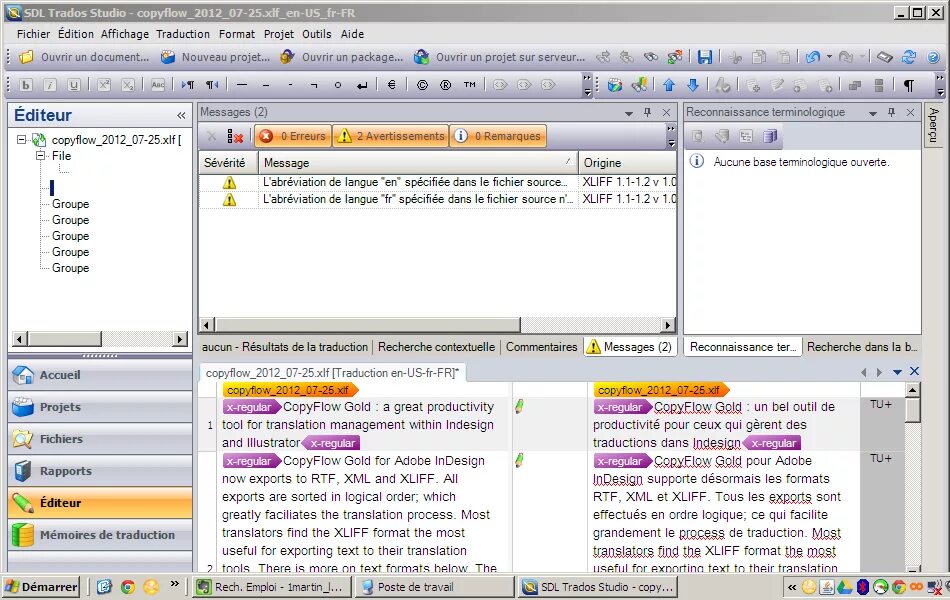Collapse the copyflow_2012_07-25.xlf tree node
Image resolution: width=950 pixels, height=600 pixels.
click(x=21, y=140)
